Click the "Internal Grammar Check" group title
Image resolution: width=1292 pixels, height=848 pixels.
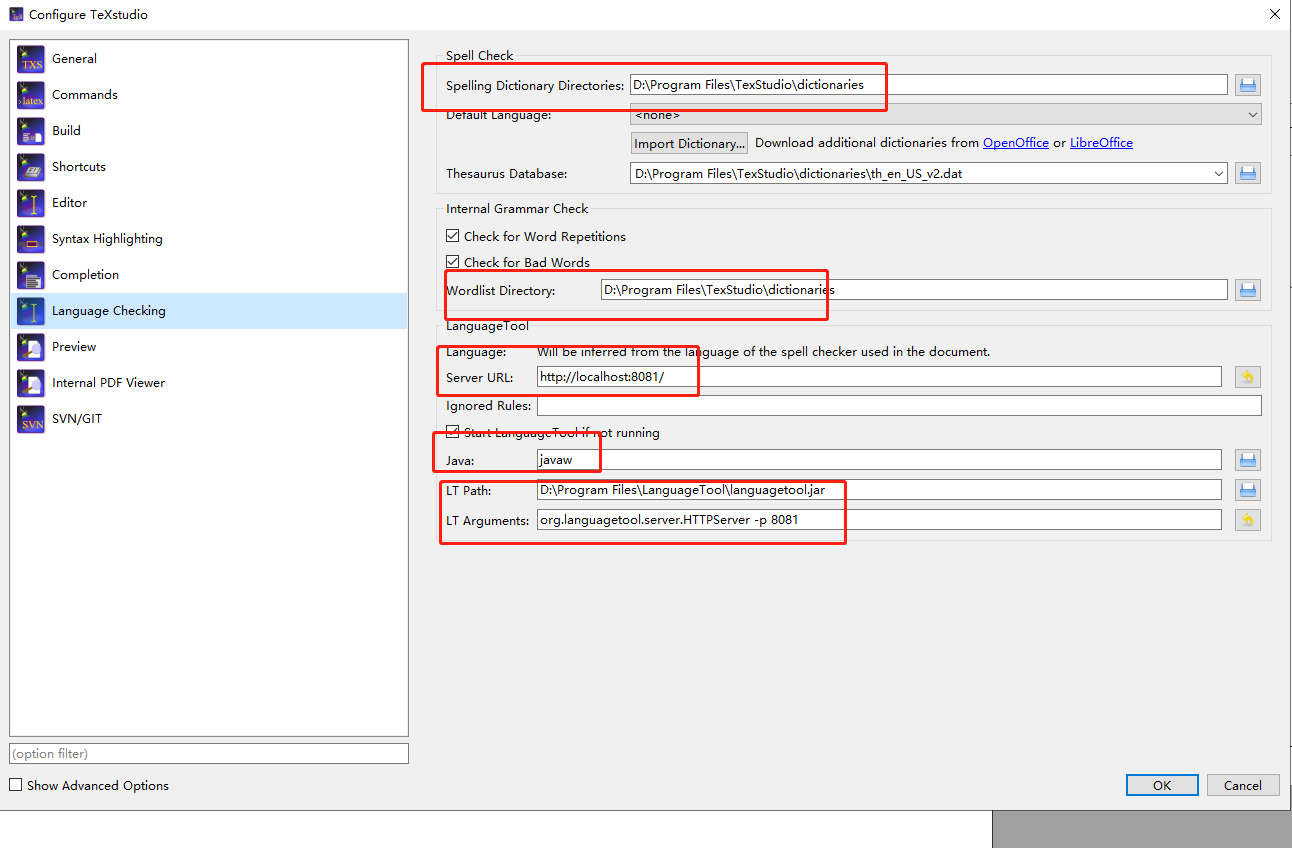[517, 209]
